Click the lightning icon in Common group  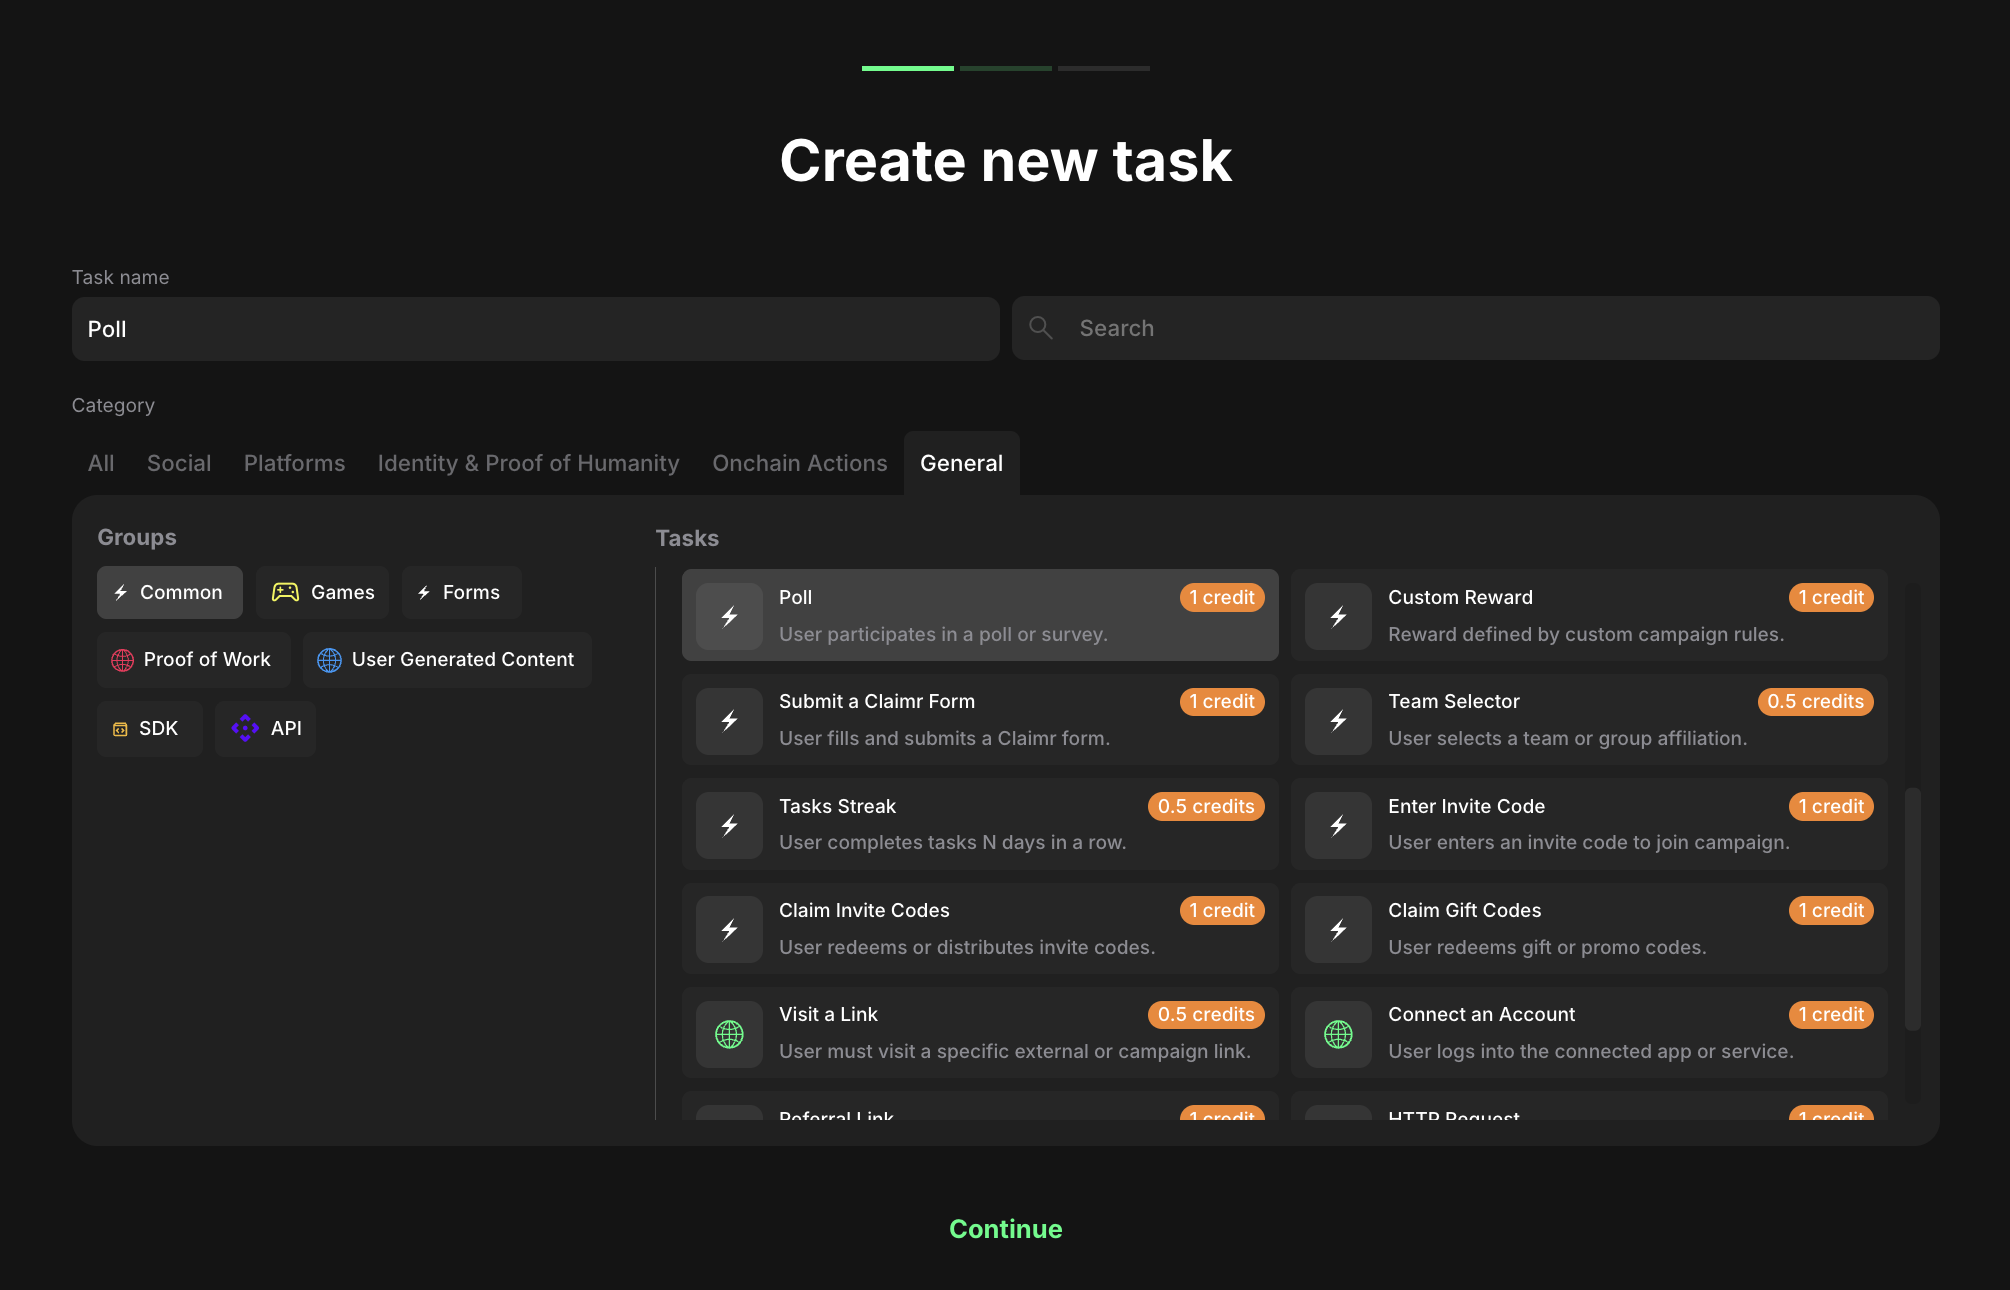click(x=120, y=593)
